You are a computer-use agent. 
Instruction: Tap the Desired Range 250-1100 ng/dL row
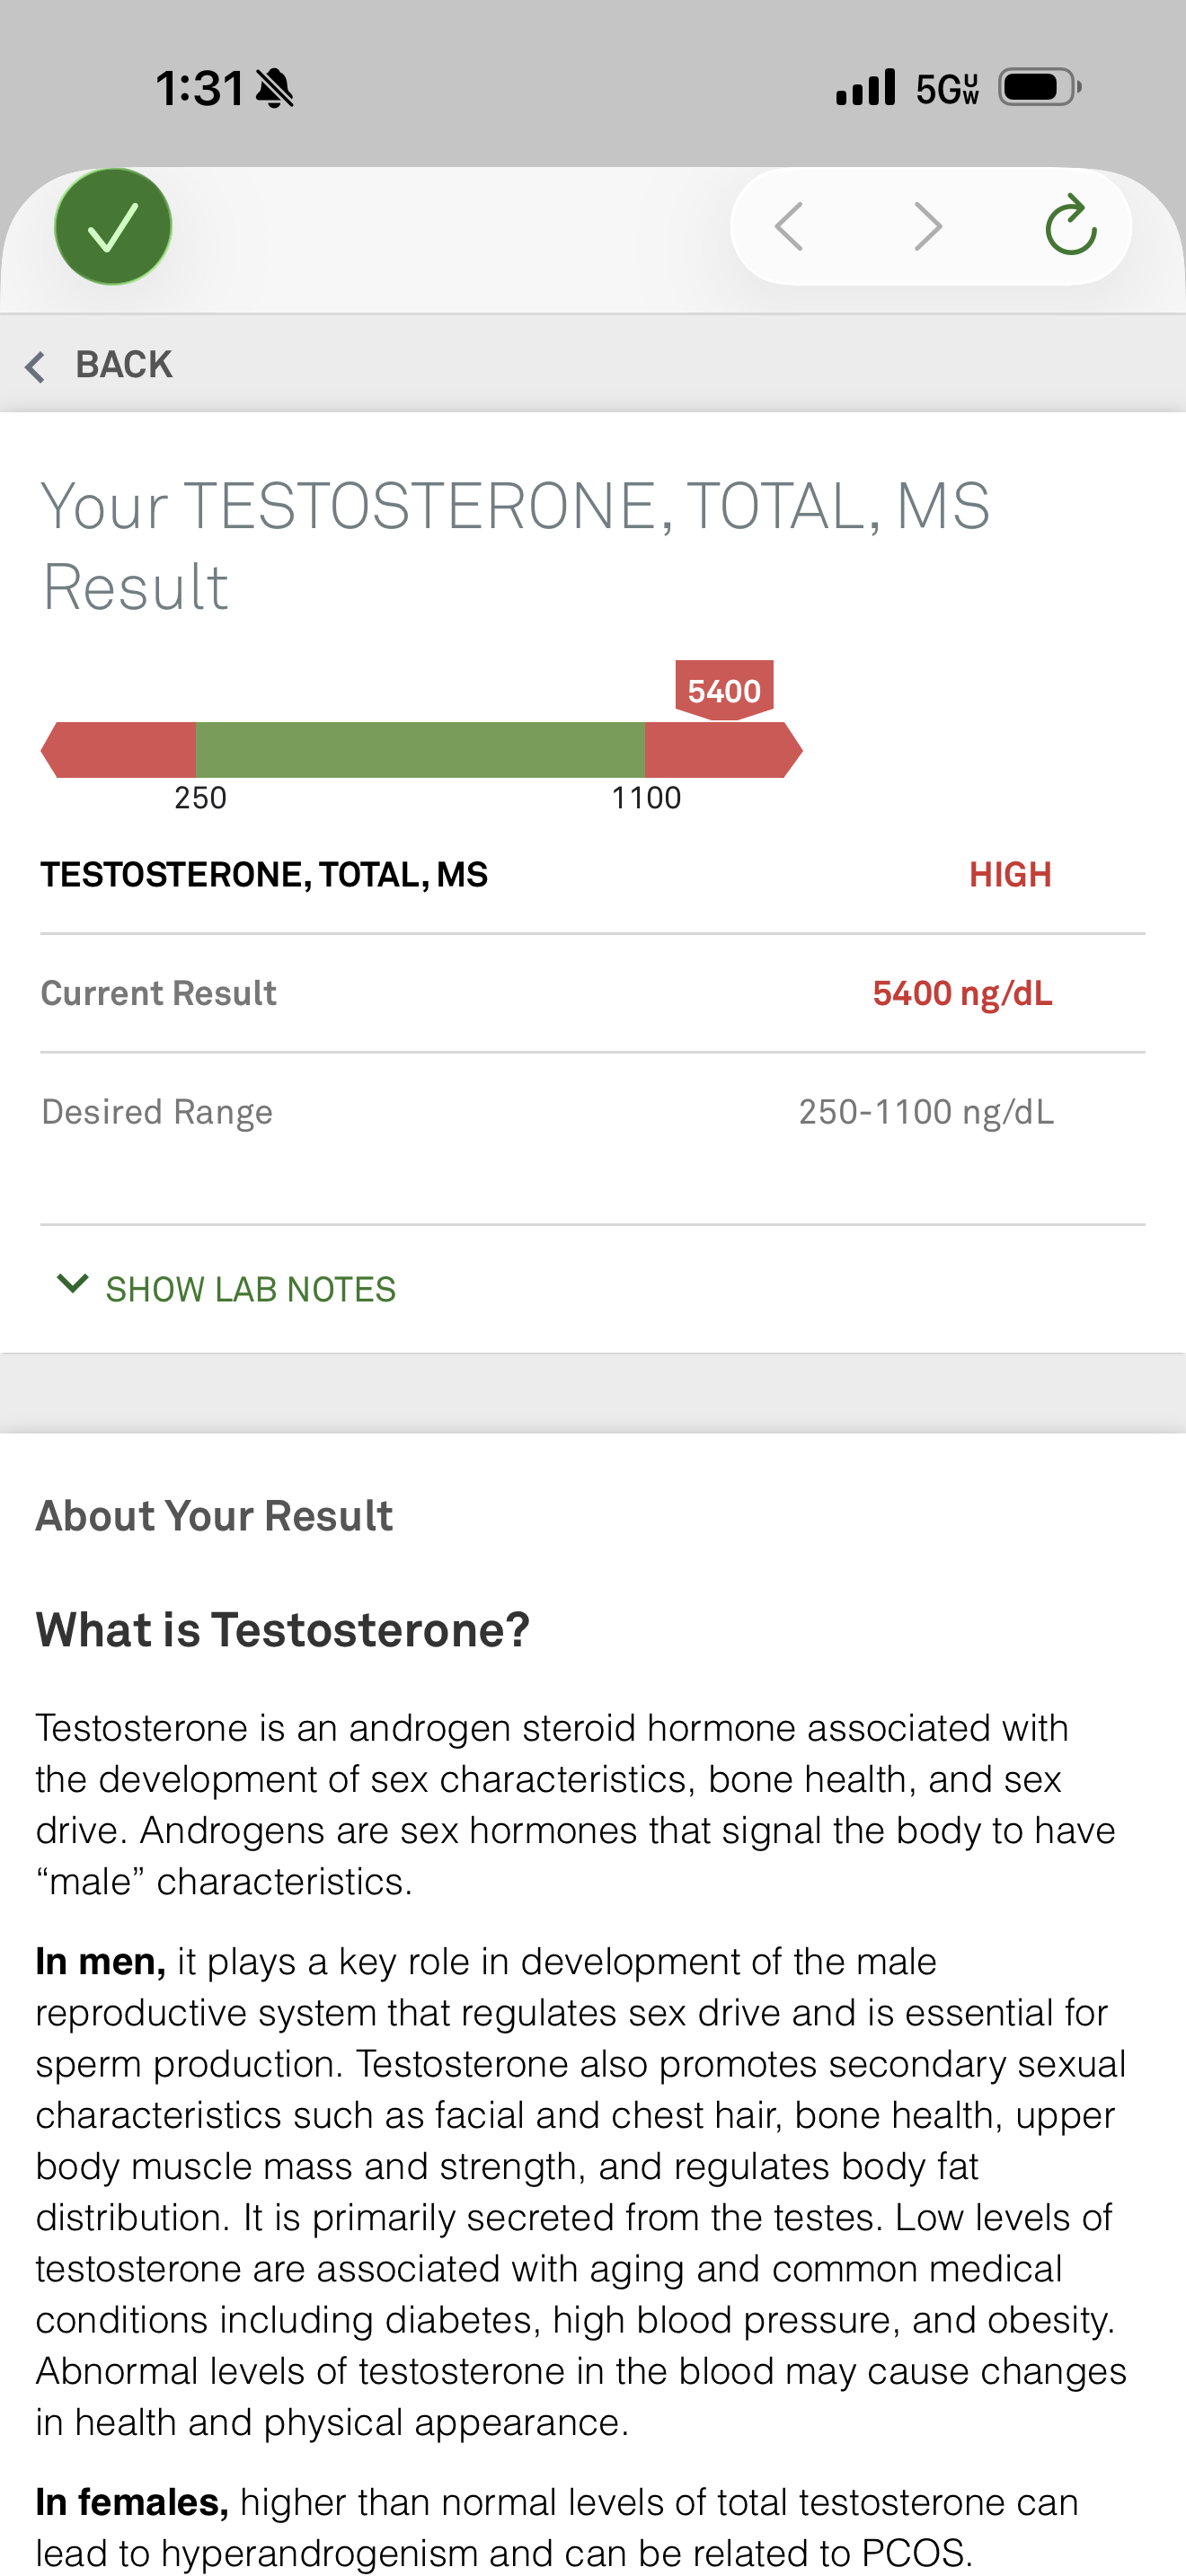(593, 1112)
